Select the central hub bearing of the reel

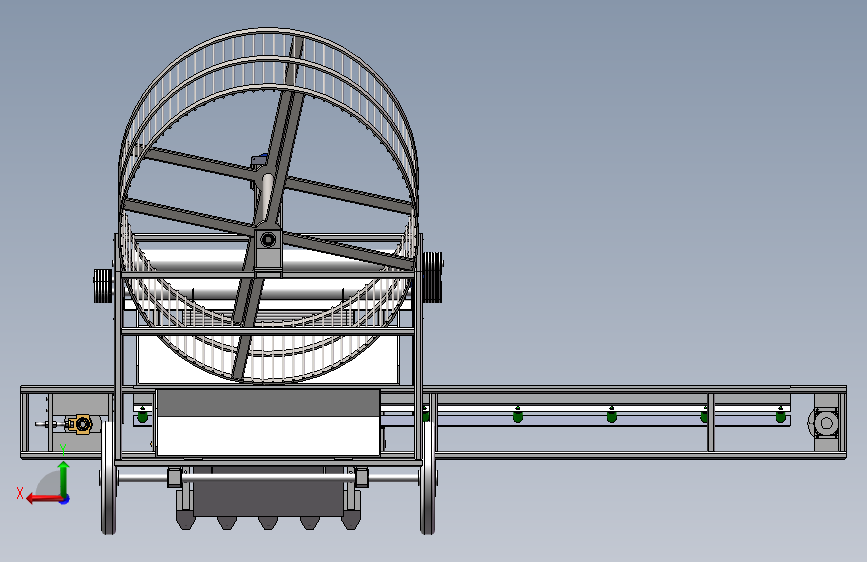coord(268,240)
